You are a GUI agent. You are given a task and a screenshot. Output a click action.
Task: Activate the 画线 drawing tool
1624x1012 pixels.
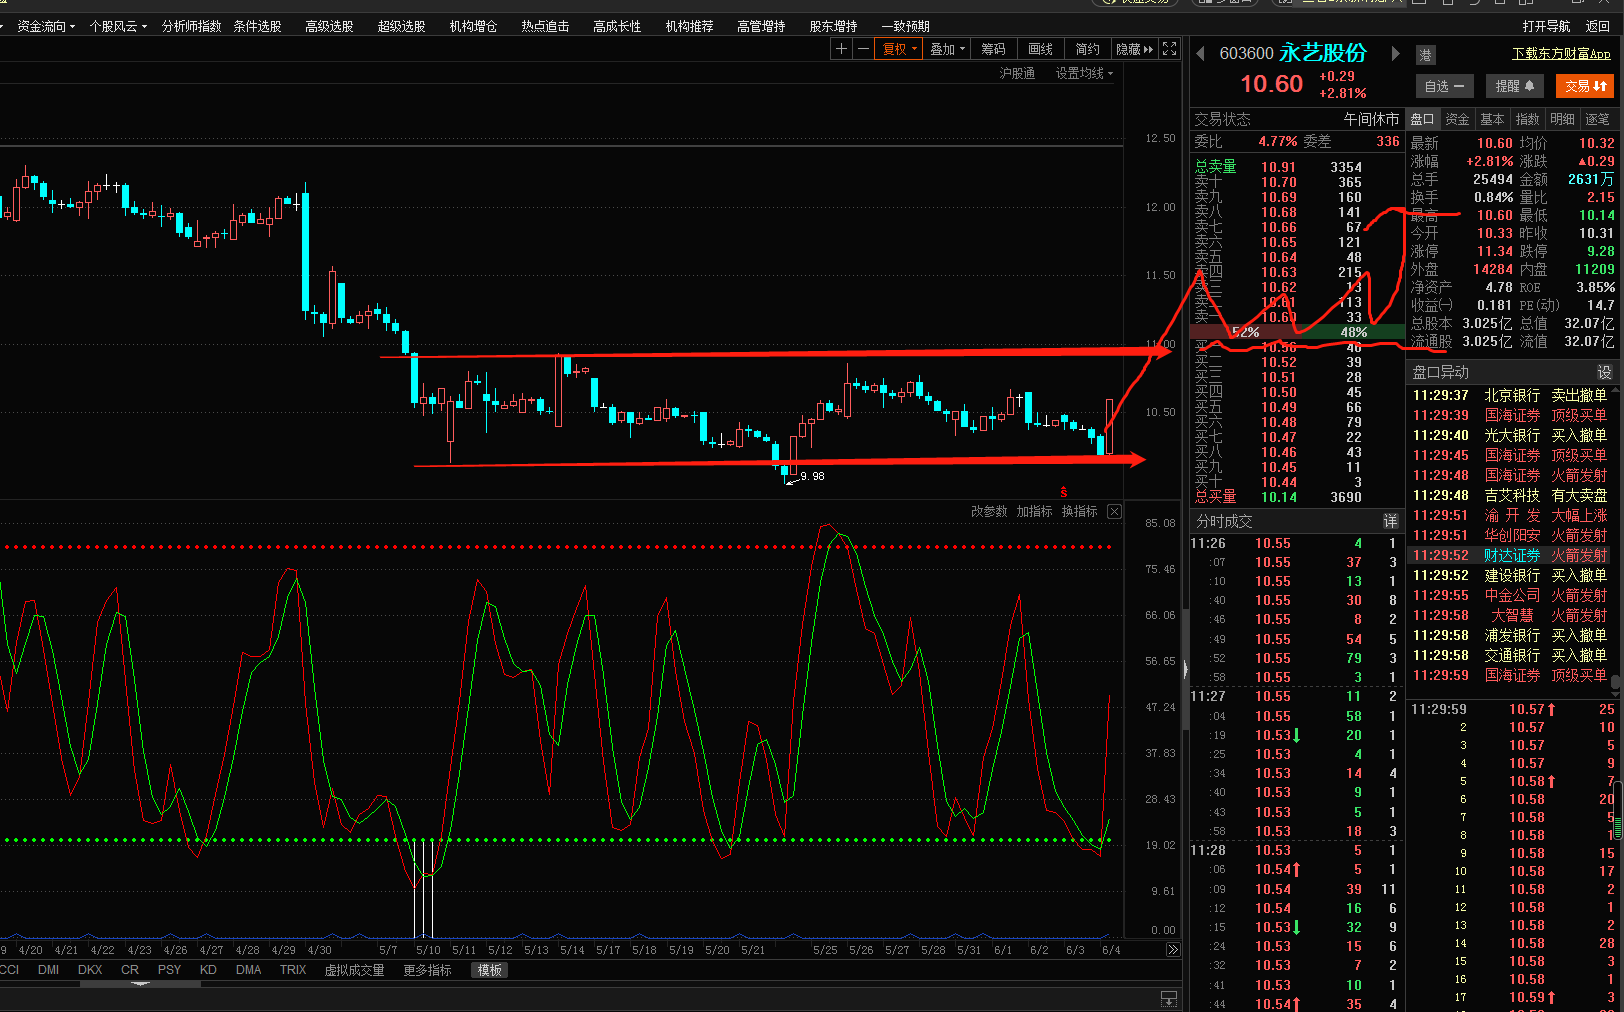tap(1040, 49)
